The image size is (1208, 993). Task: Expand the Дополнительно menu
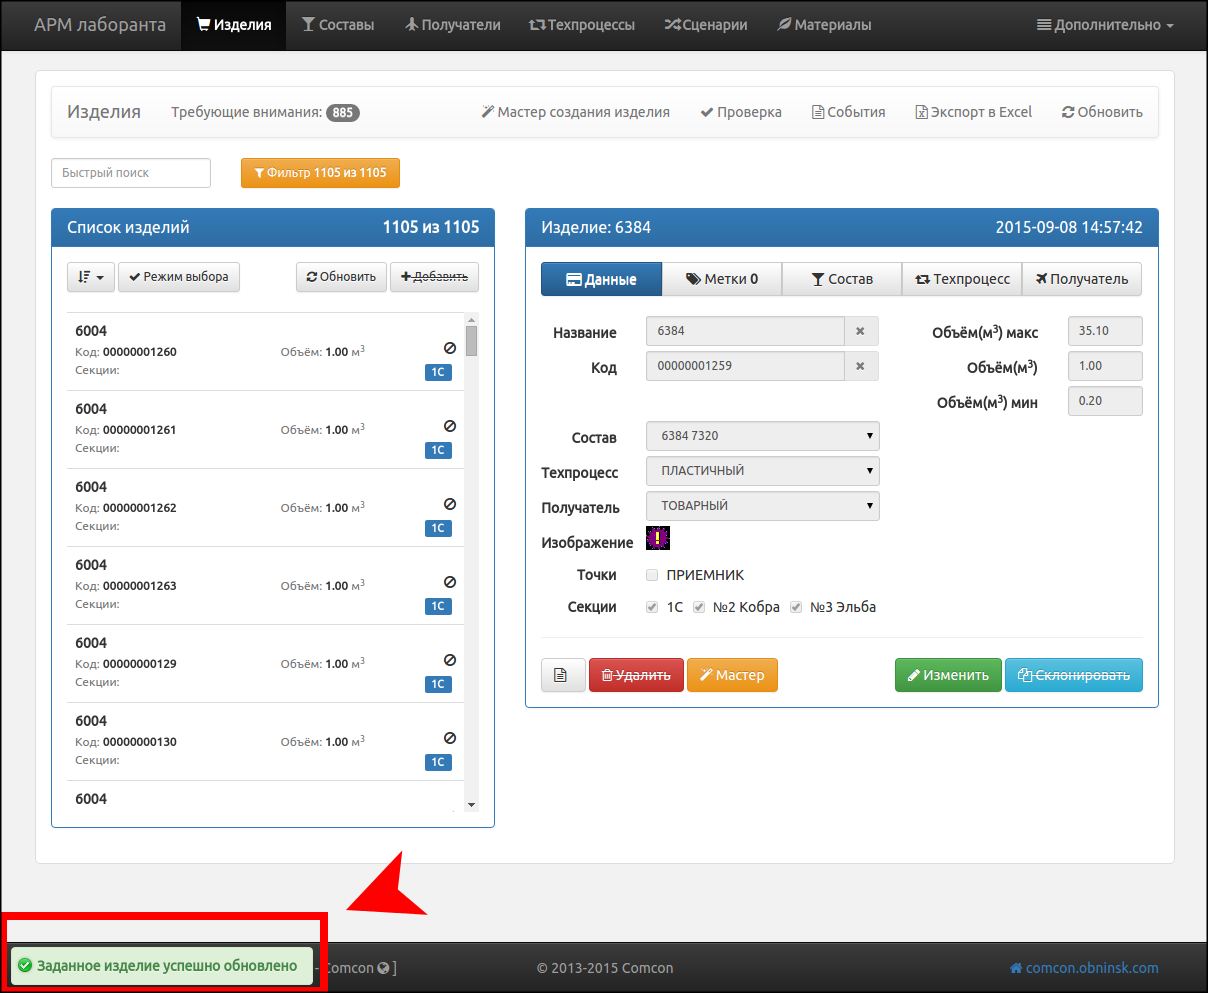click(x=1105, y=25)
